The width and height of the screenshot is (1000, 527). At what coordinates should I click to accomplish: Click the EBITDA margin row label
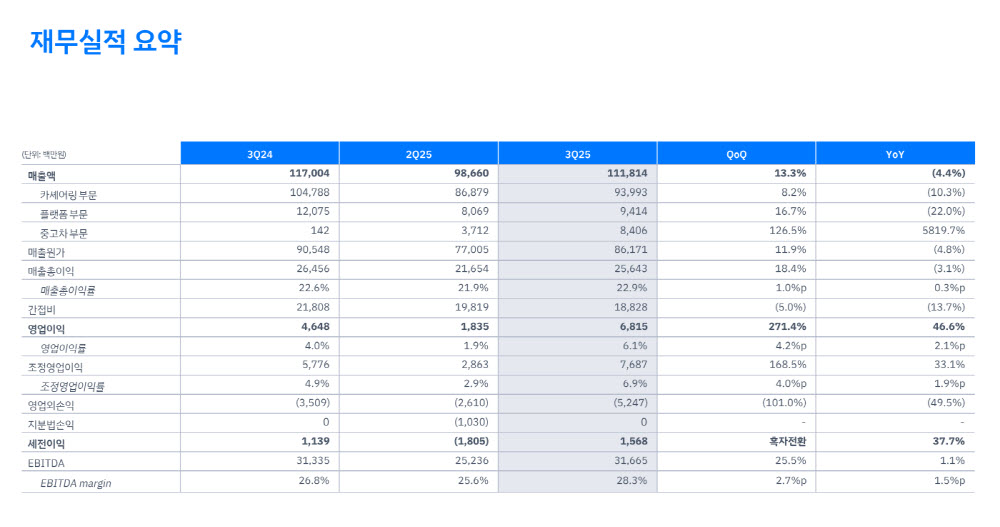point(76,482)
